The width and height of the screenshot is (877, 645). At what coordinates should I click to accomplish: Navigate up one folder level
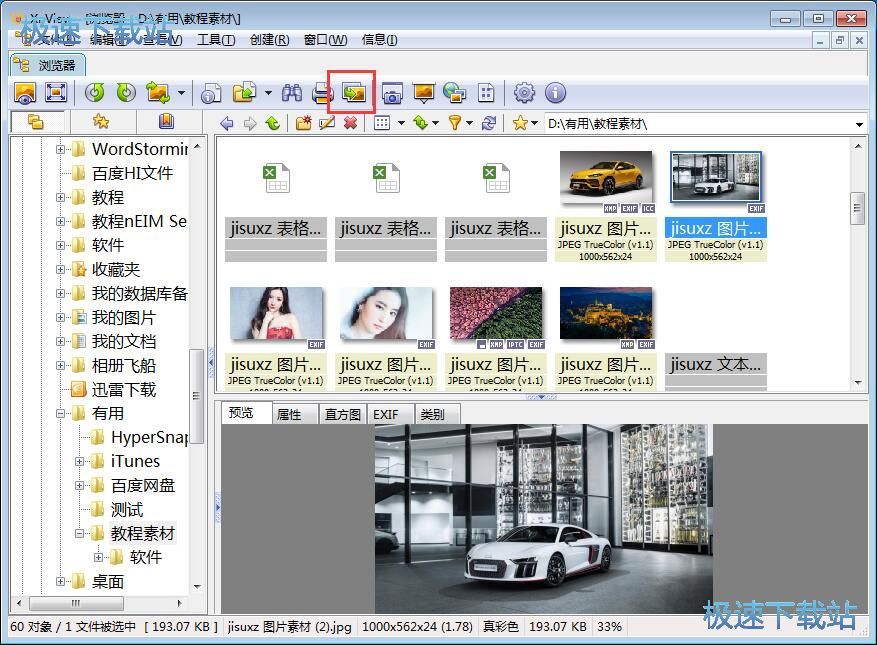coord(271,123)
